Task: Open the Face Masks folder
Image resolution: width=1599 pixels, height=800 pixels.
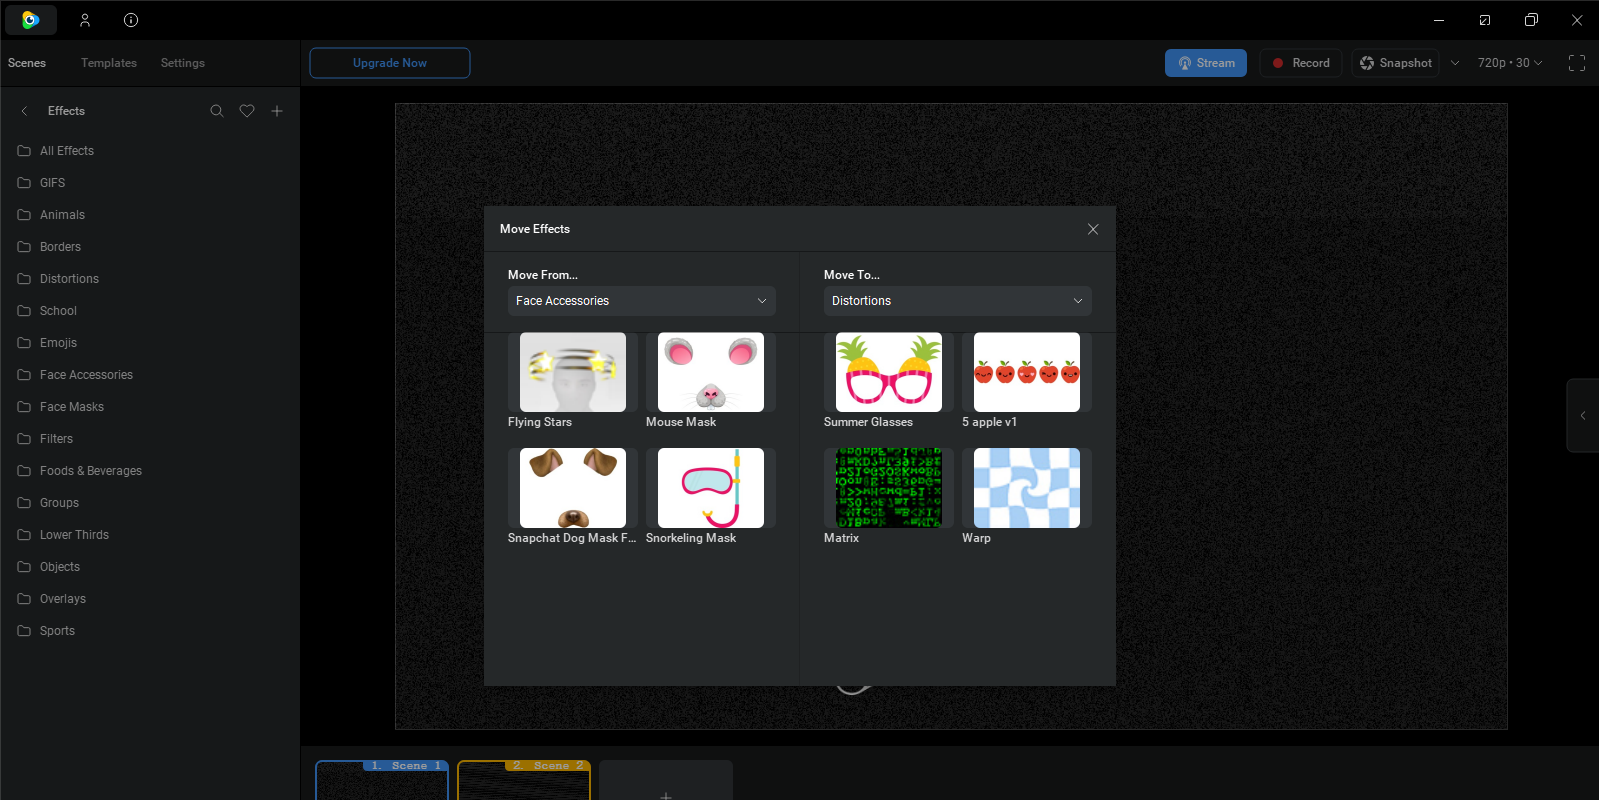Action: pos(72,407)
